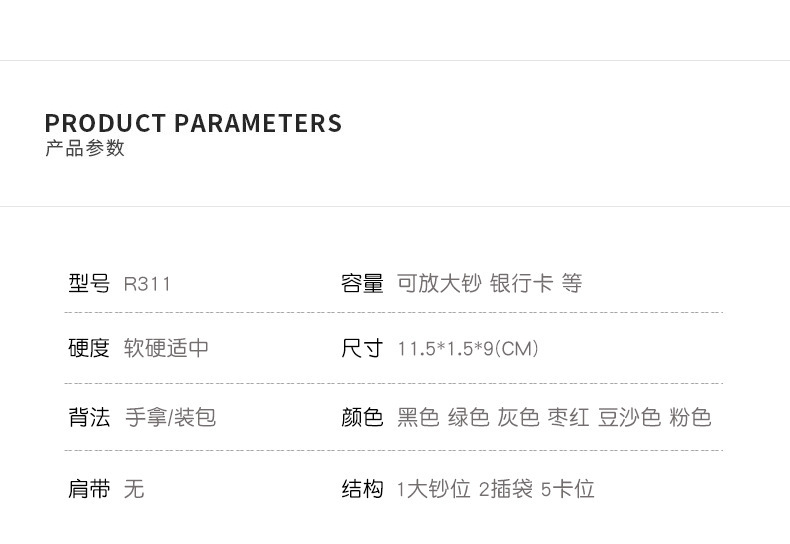Screen dimensions: 790x544
Task: Choose the 粉色 color text
Action: (690, 417)
